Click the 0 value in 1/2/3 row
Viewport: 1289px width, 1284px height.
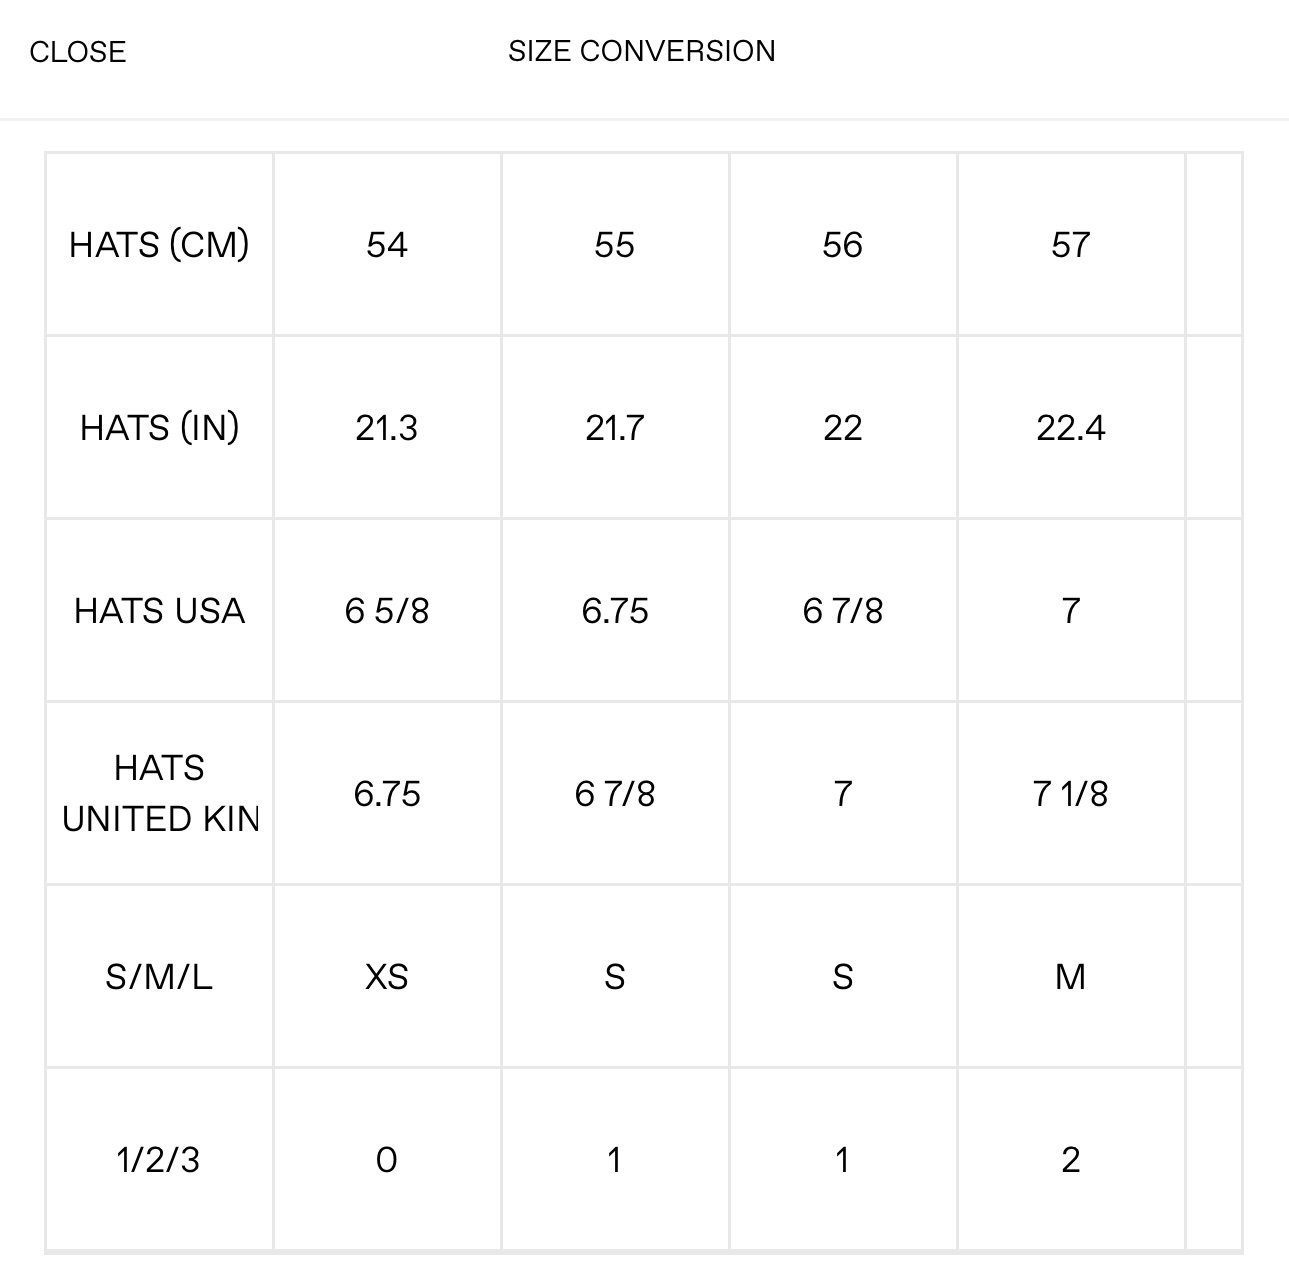pyautogui.click(x=387, y=1160)
